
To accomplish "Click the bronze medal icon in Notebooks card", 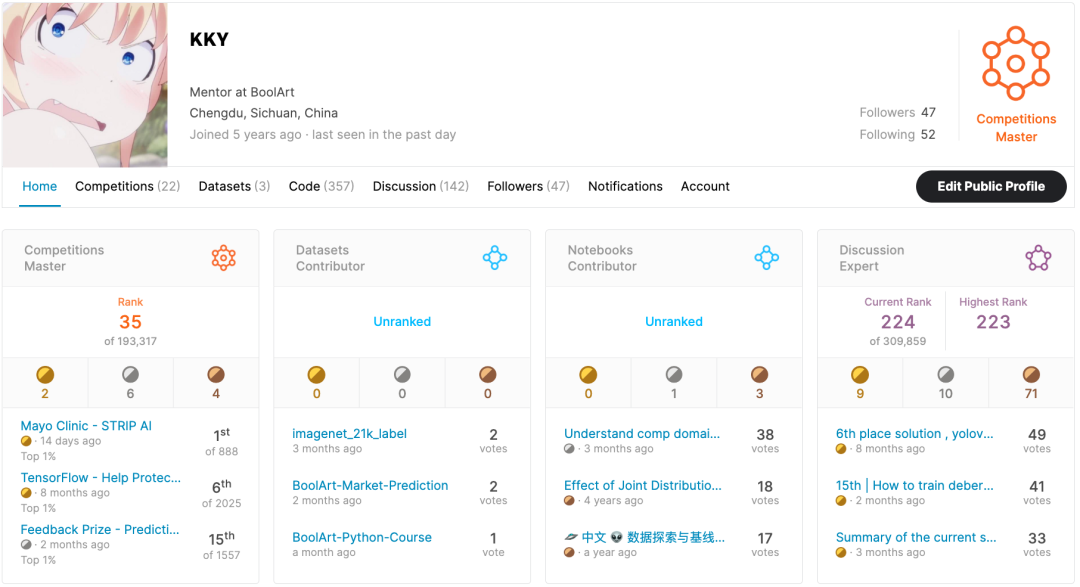I will (760, 374).
